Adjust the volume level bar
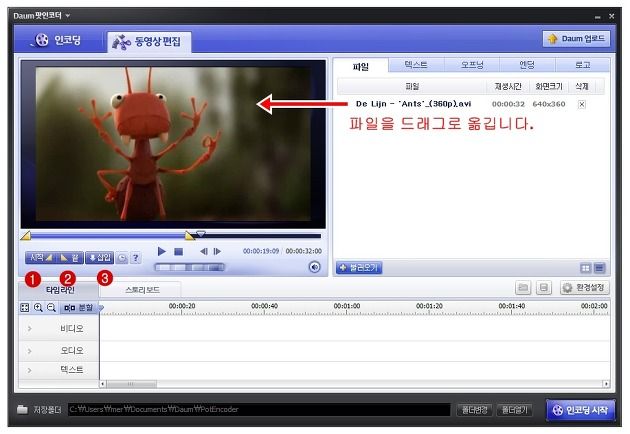 pyautogui.click(x=189, y=267)
